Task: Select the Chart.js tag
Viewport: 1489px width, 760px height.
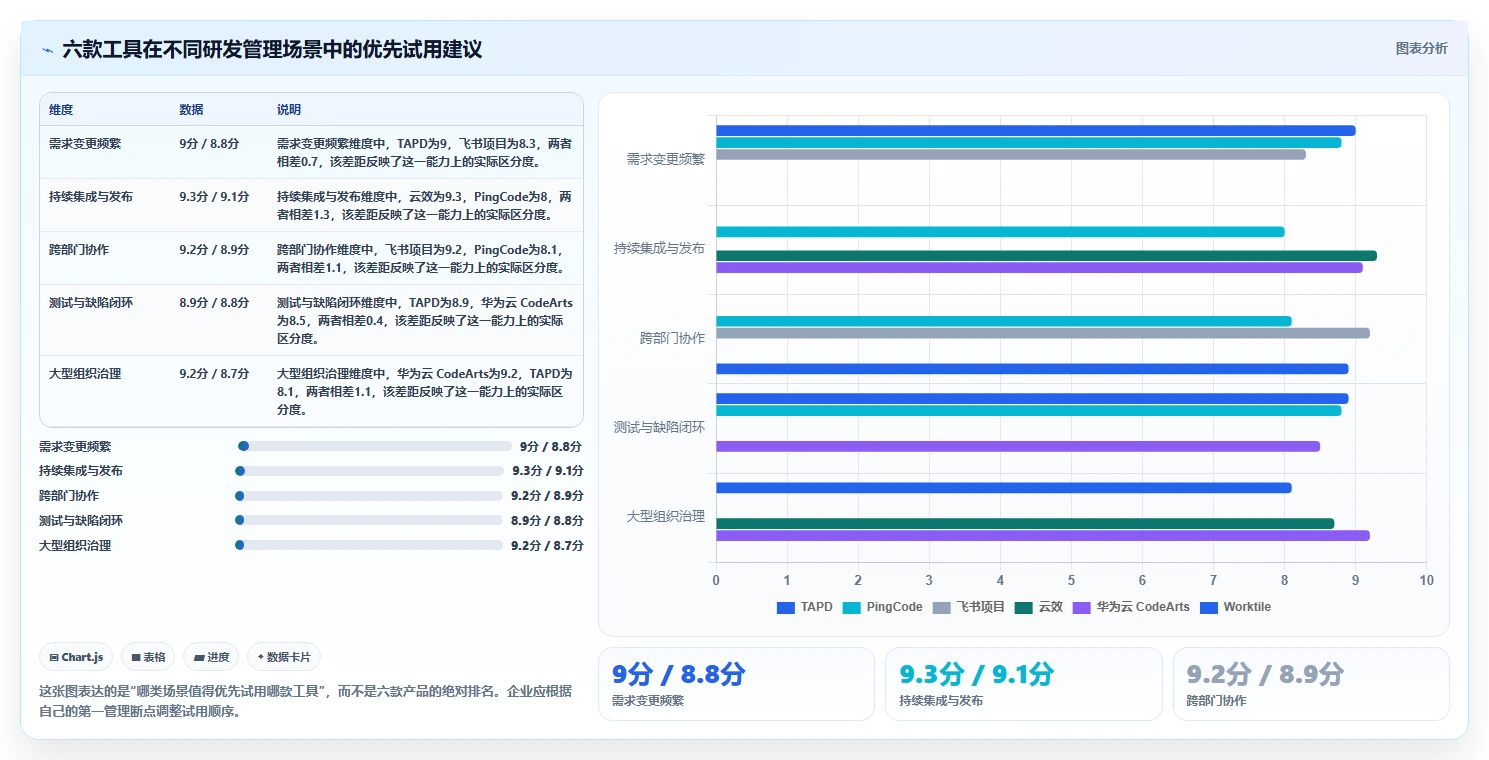Action: tap(77, 657)
